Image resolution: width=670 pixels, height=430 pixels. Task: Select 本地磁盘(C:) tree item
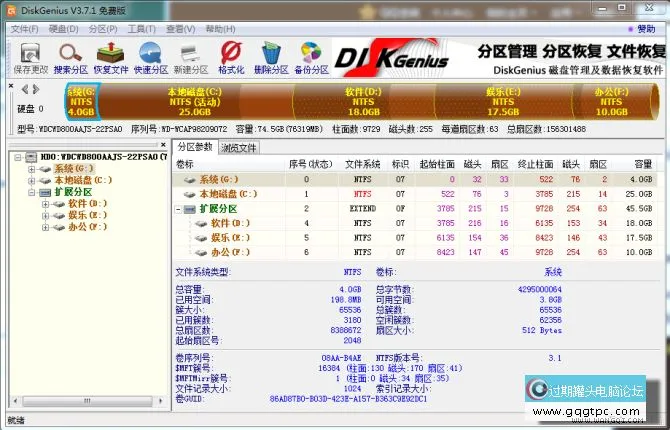83,180
